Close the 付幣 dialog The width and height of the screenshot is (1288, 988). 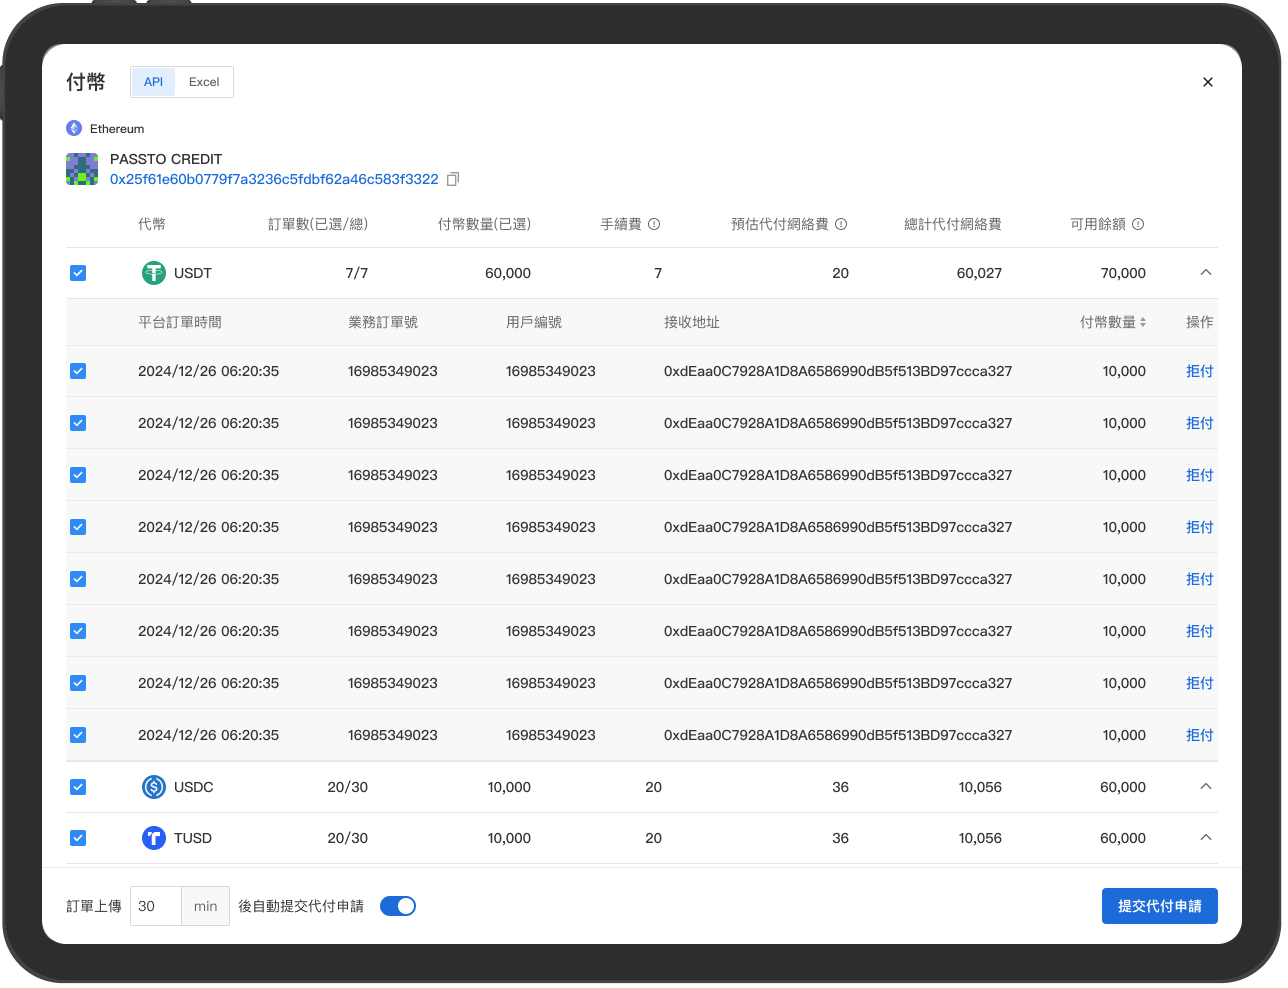[x=1208, y=82]
